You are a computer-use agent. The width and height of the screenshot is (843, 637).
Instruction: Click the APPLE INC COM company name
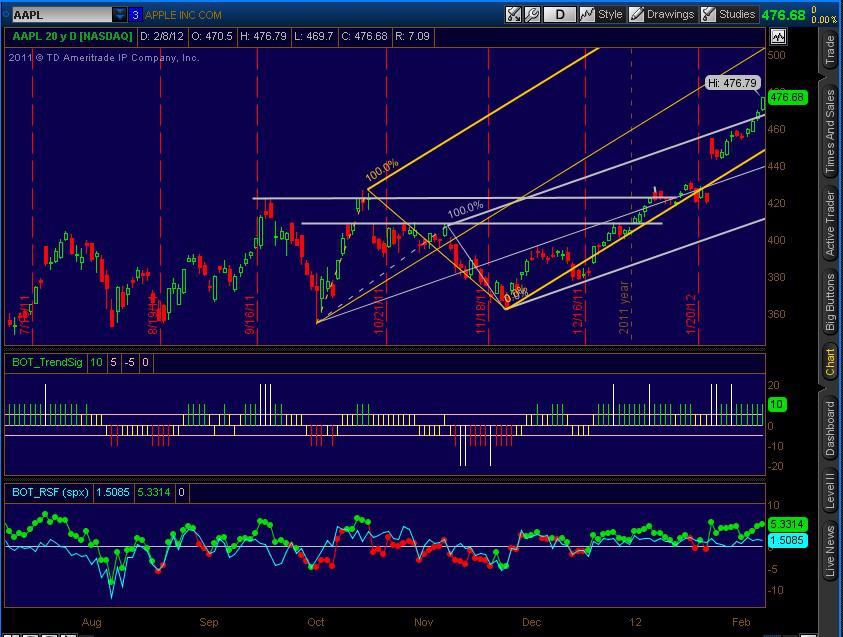tap(183, 15)
